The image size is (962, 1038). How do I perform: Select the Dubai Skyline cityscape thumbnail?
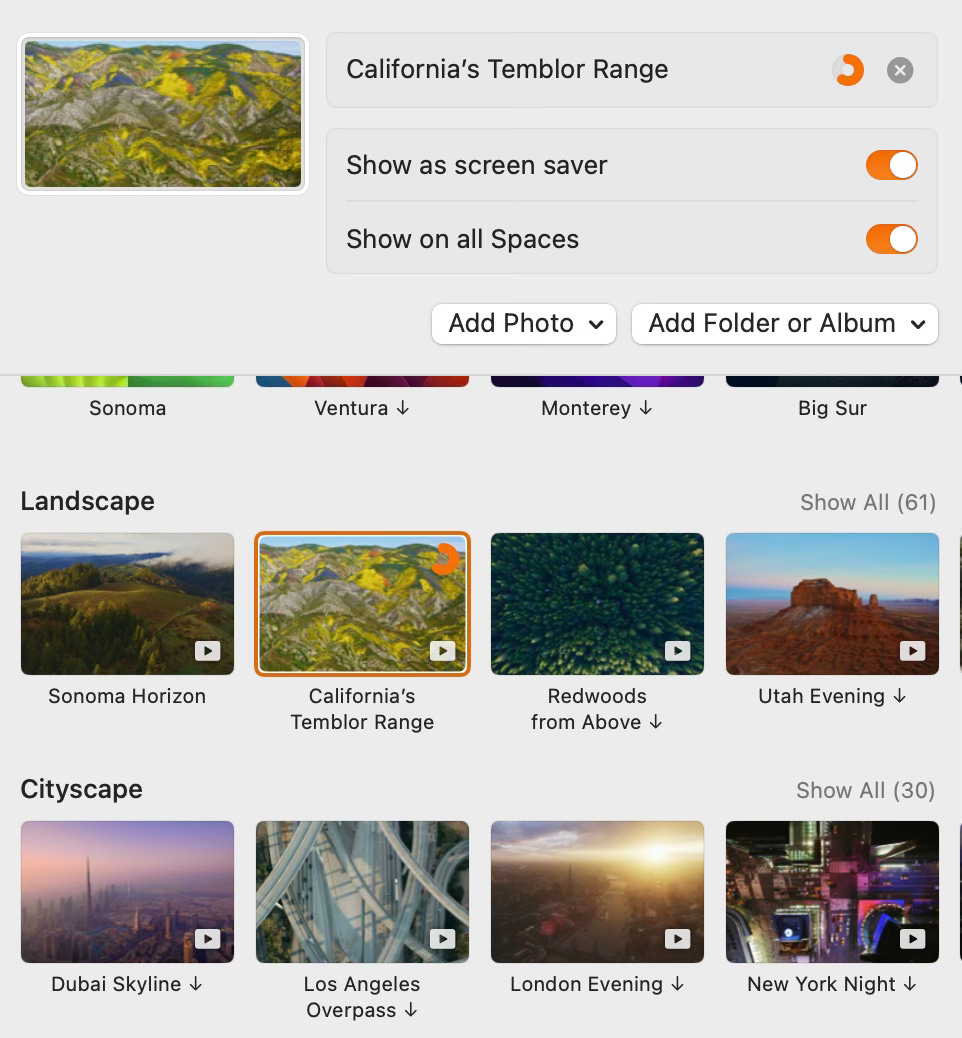click(x=127, y=892)
